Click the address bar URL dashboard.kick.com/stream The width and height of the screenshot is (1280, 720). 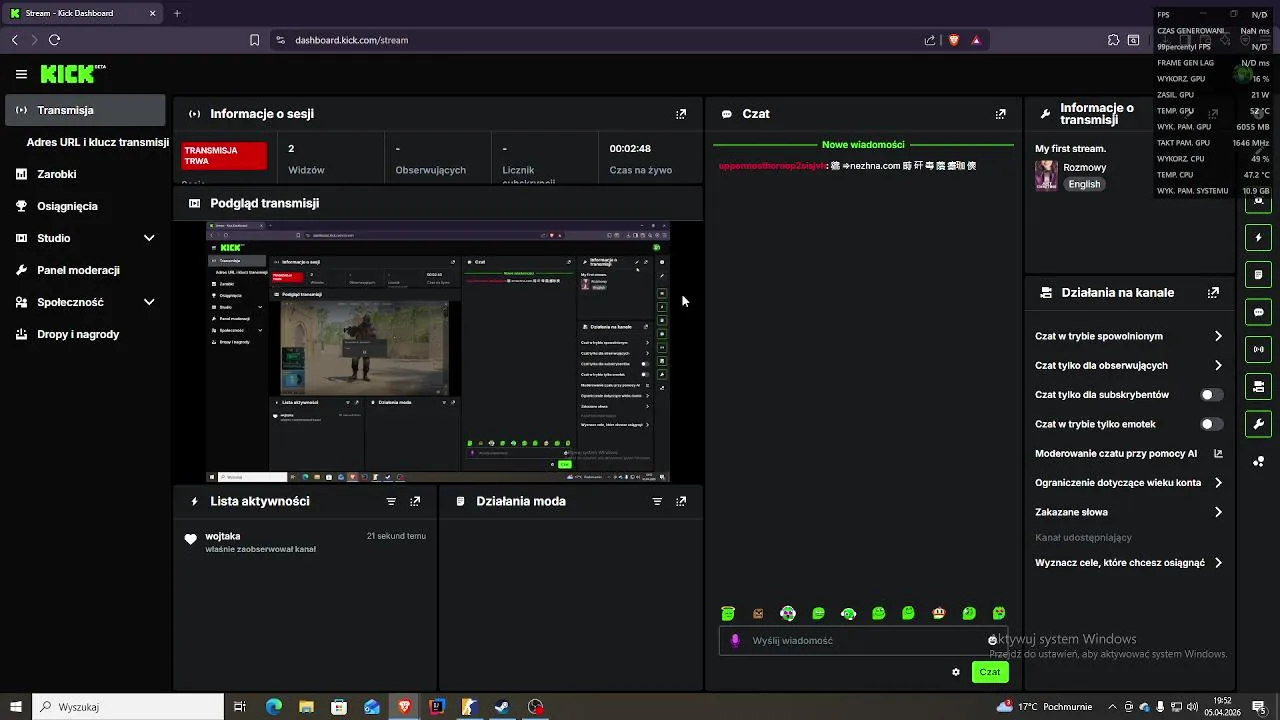point(352,40)
